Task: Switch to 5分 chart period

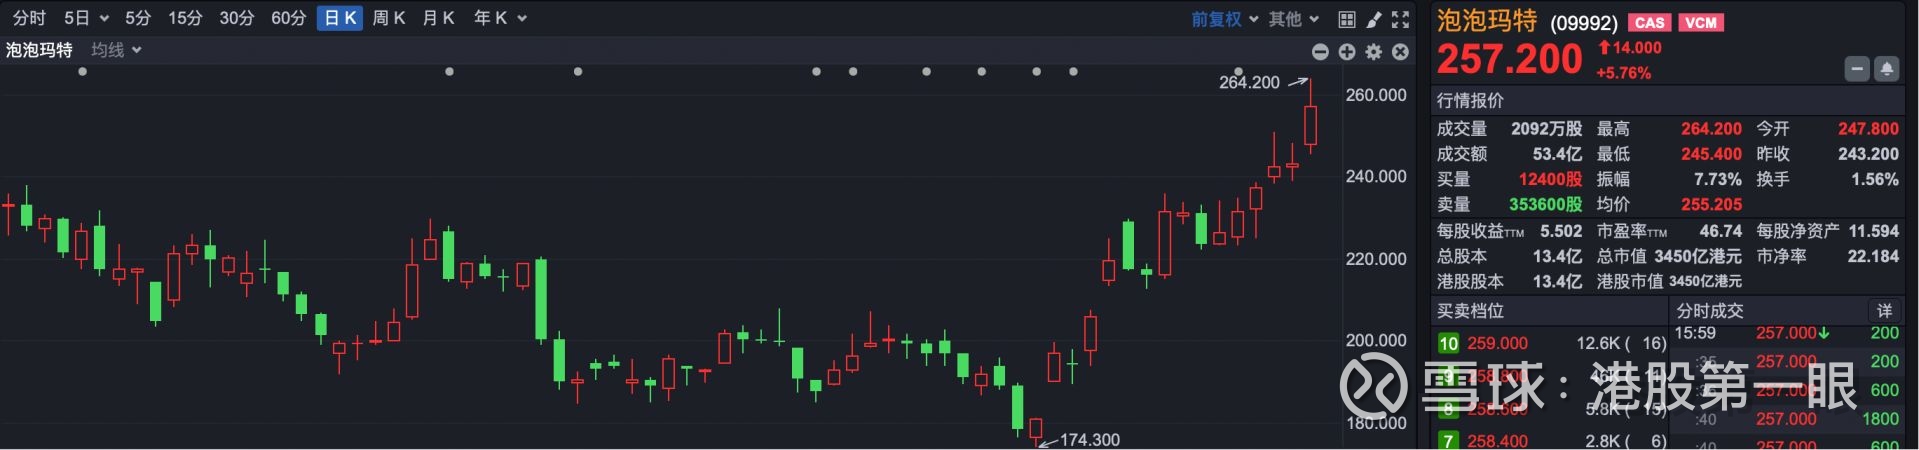Action: point(138,18)
